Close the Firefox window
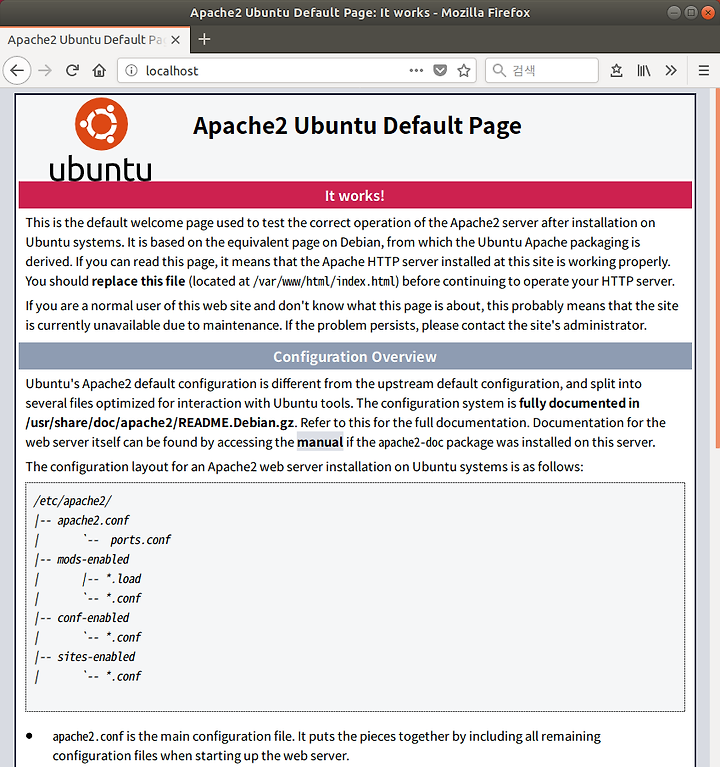The width and height of the screenshot is (720, 767). point(708,12)
